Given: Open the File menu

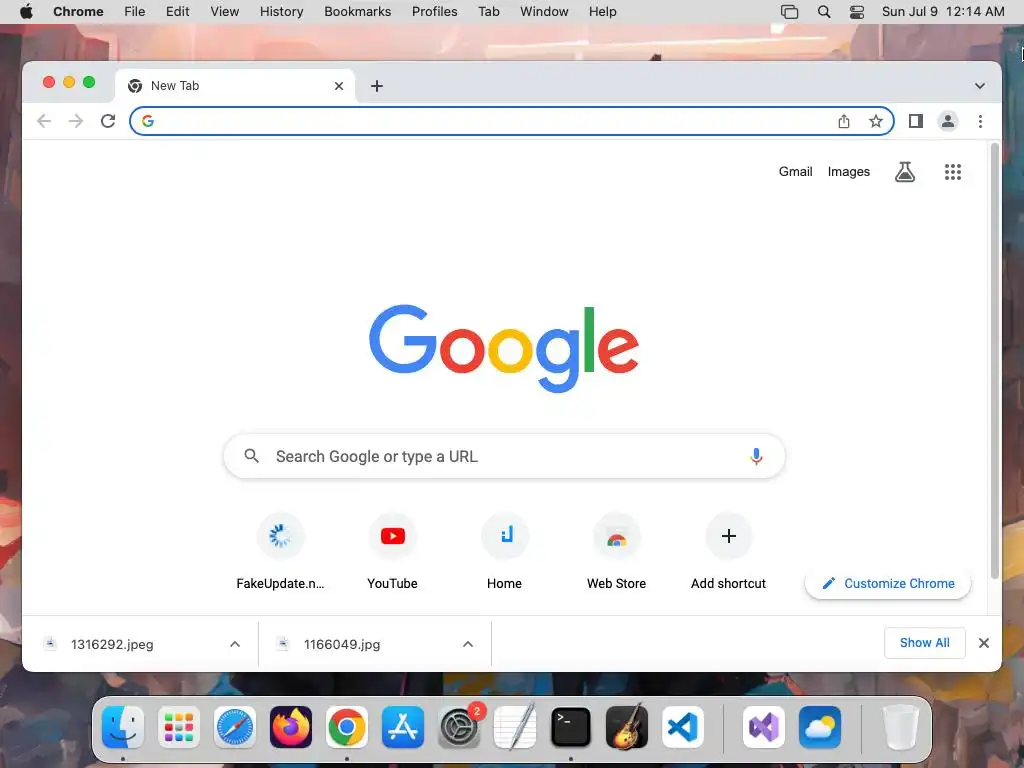Looking at the screenshot, I should 135,12.
